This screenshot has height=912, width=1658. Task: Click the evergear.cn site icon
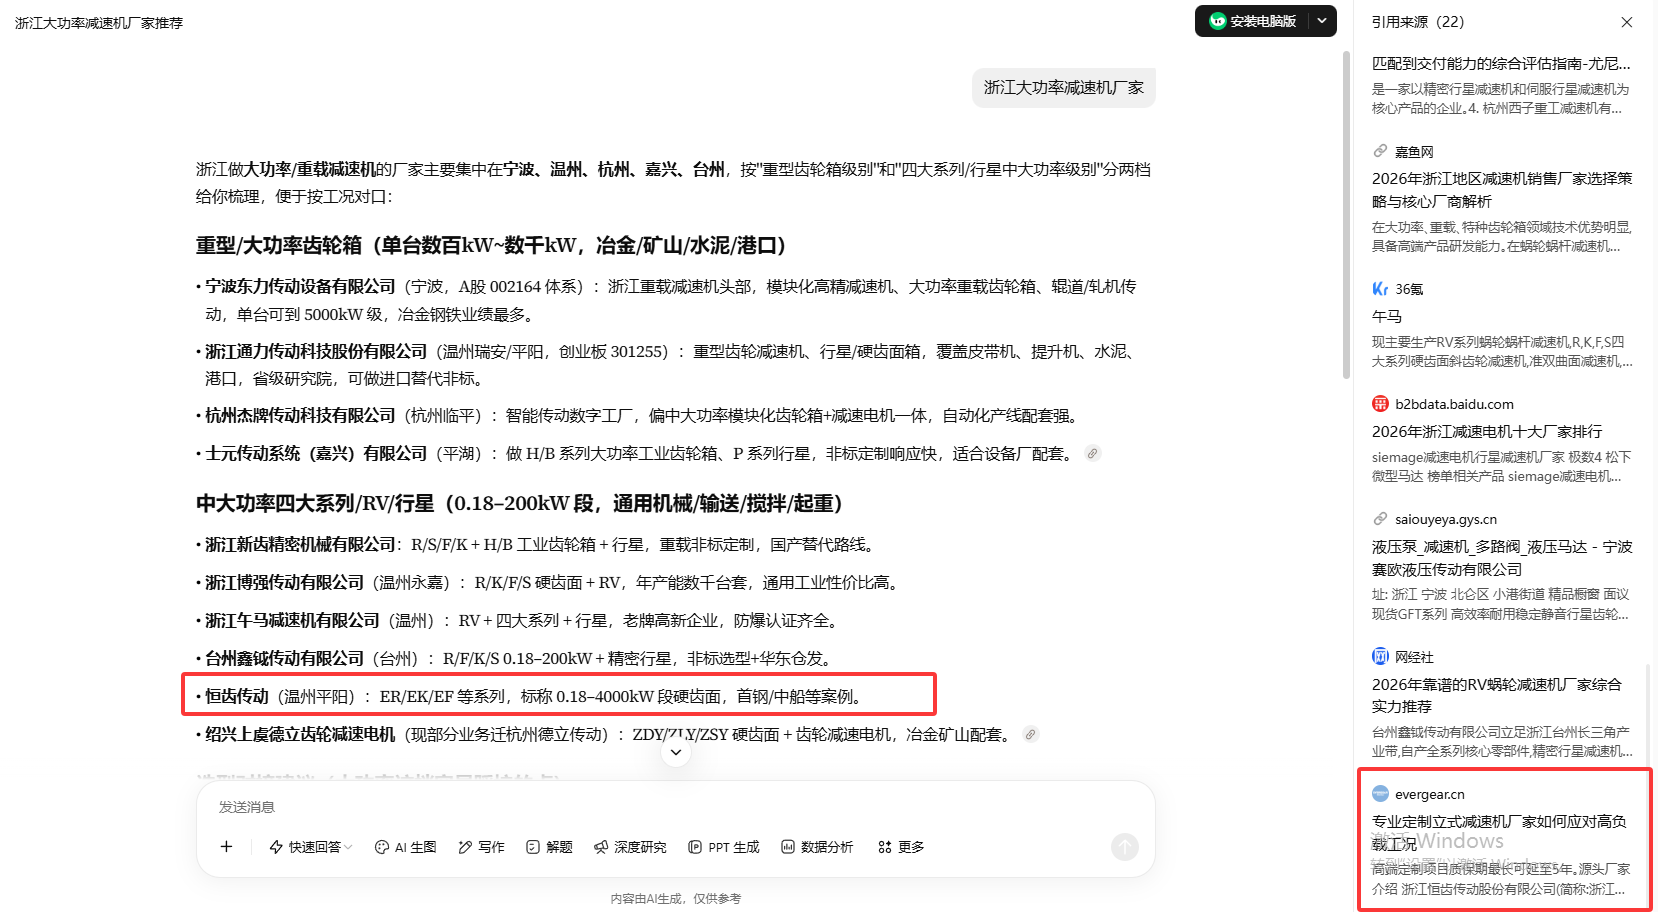1380,794
